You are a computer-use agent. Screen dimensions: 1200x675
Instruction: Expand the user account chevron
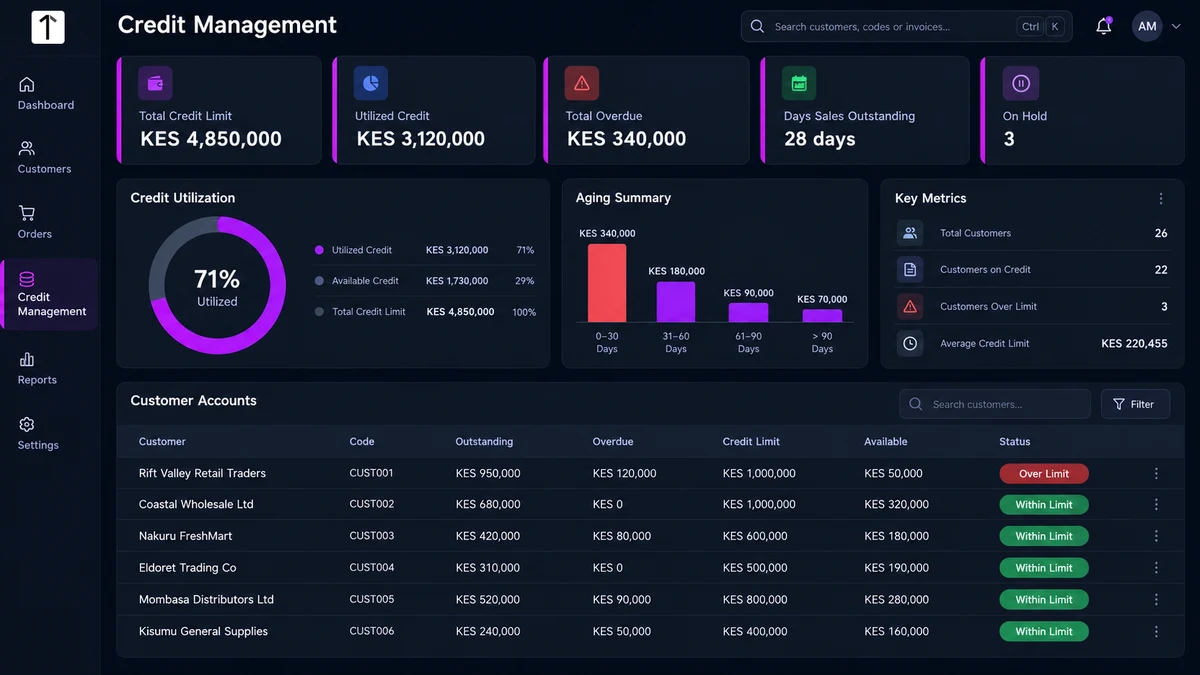[x=1176, y=27]
